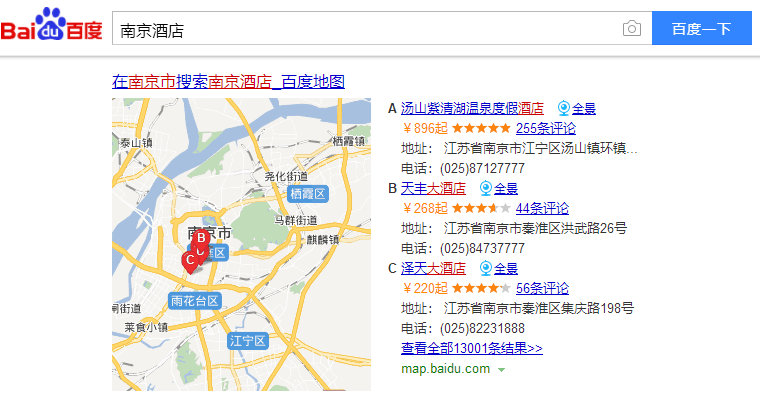Click the ￥896起 price text

pyautogui.click(x=425, y=128)
